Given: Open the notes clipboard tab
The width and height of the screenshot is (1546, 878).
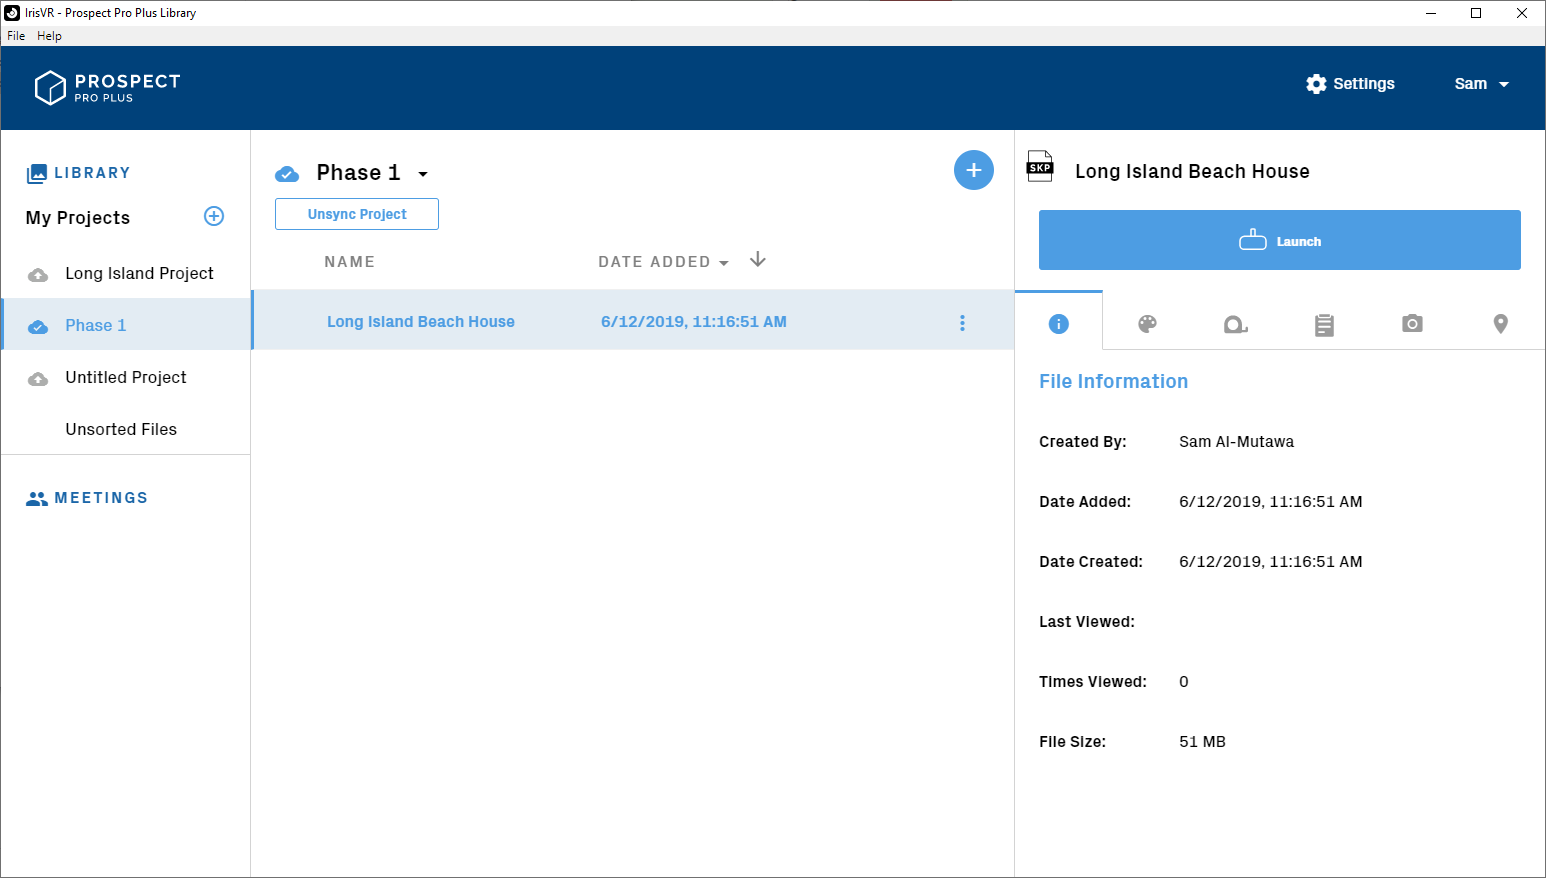Looking at the screenshot, I should (x=1324, y=324).
